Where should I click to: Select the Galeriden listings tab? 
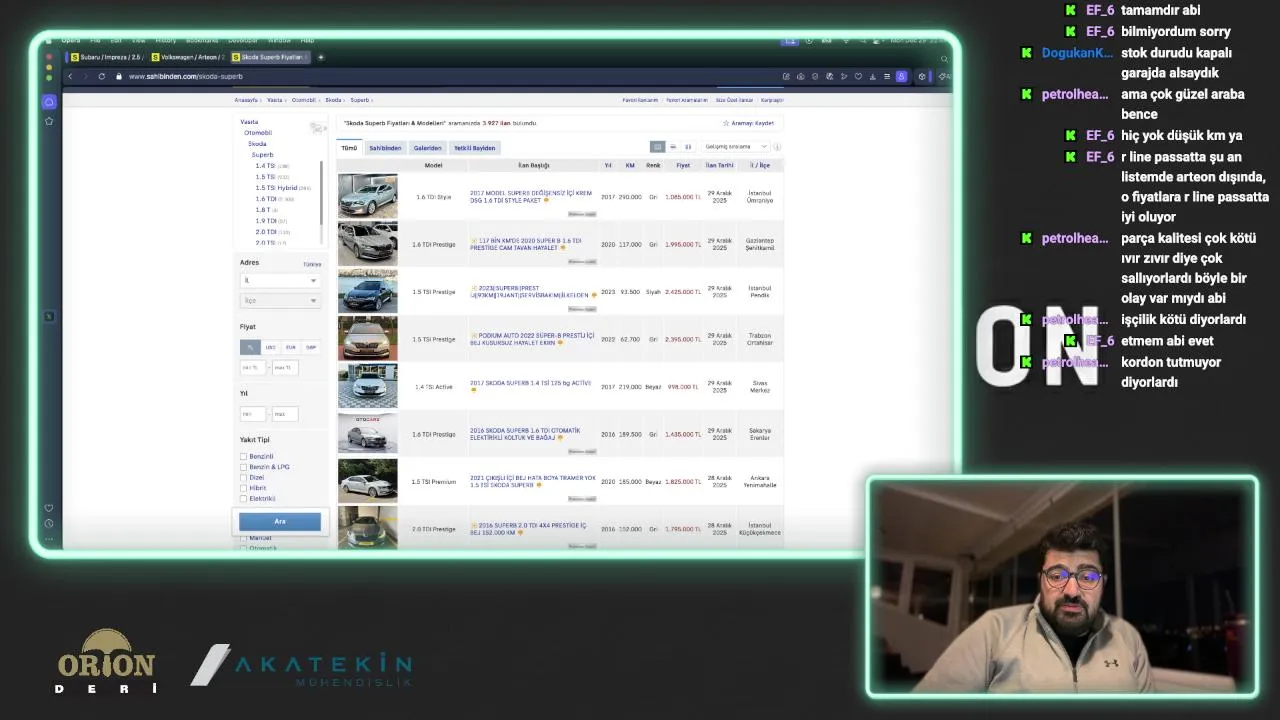pos(427,148)
